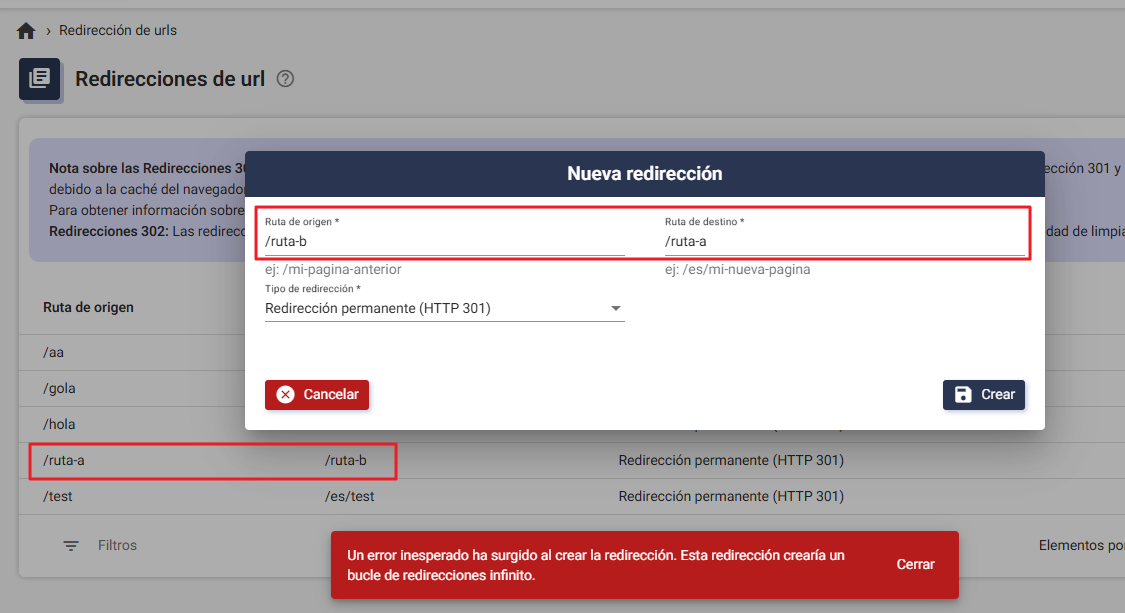Open the Tipo de redirección dropdown
Viewport: 1125px width, 613px height.
445,308
